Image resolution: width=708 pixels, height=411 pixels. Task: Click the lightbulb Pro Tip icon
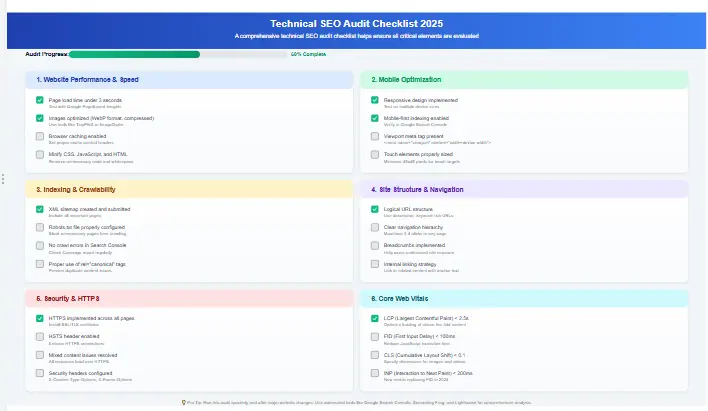coord(184,402)
